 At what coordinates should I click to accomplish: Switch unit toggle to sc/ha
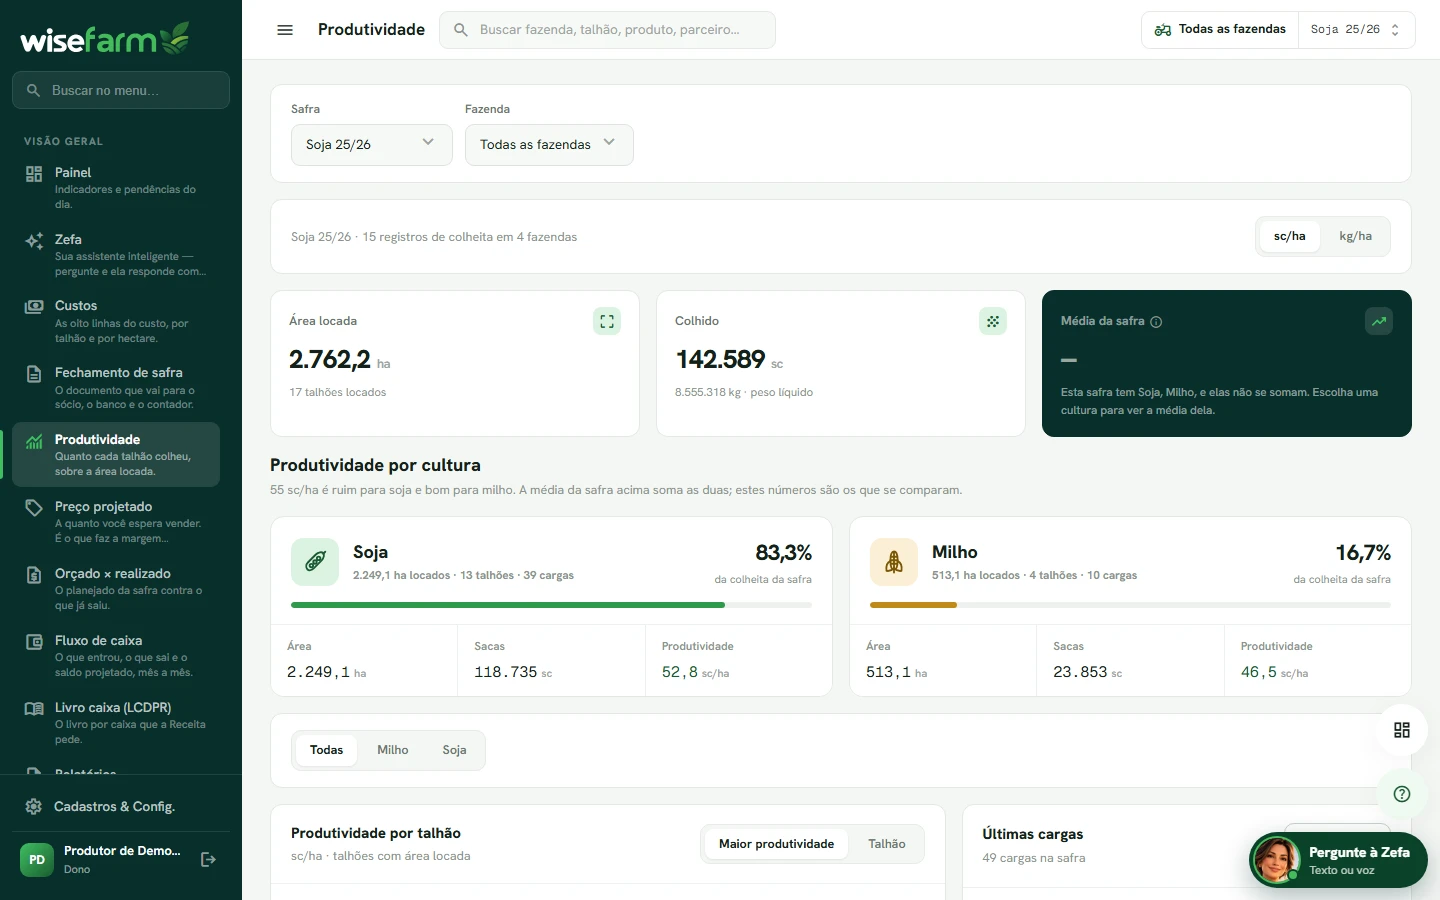coord(1289,237)
